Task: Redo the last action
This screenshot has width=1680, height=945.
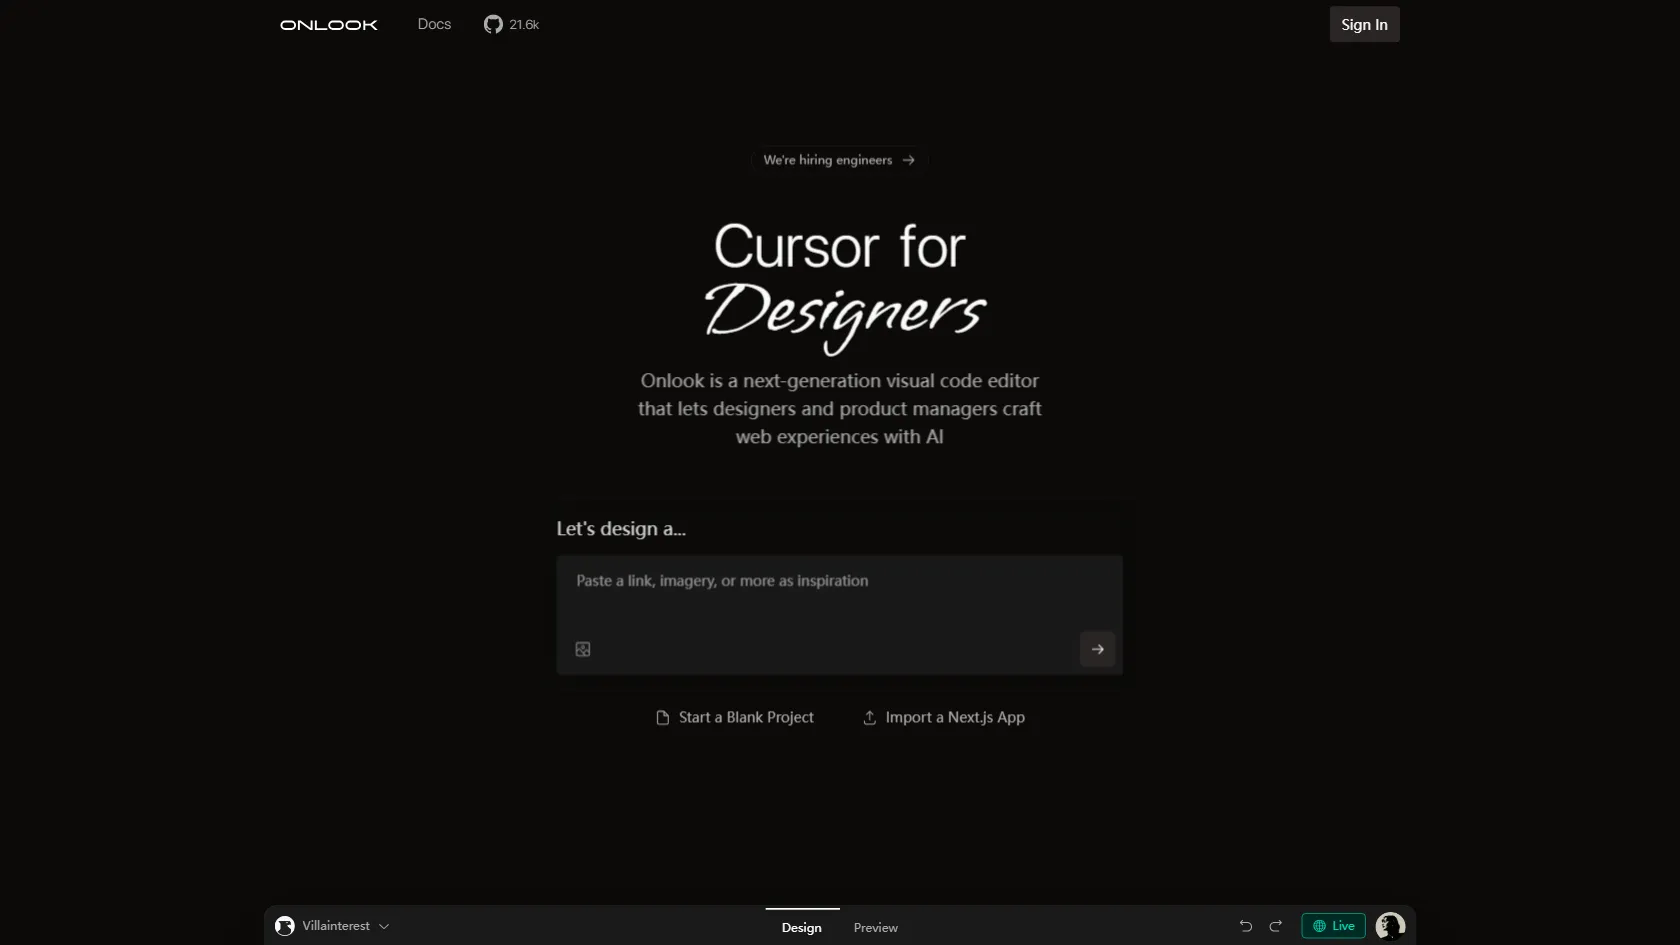Action: 1275,926
